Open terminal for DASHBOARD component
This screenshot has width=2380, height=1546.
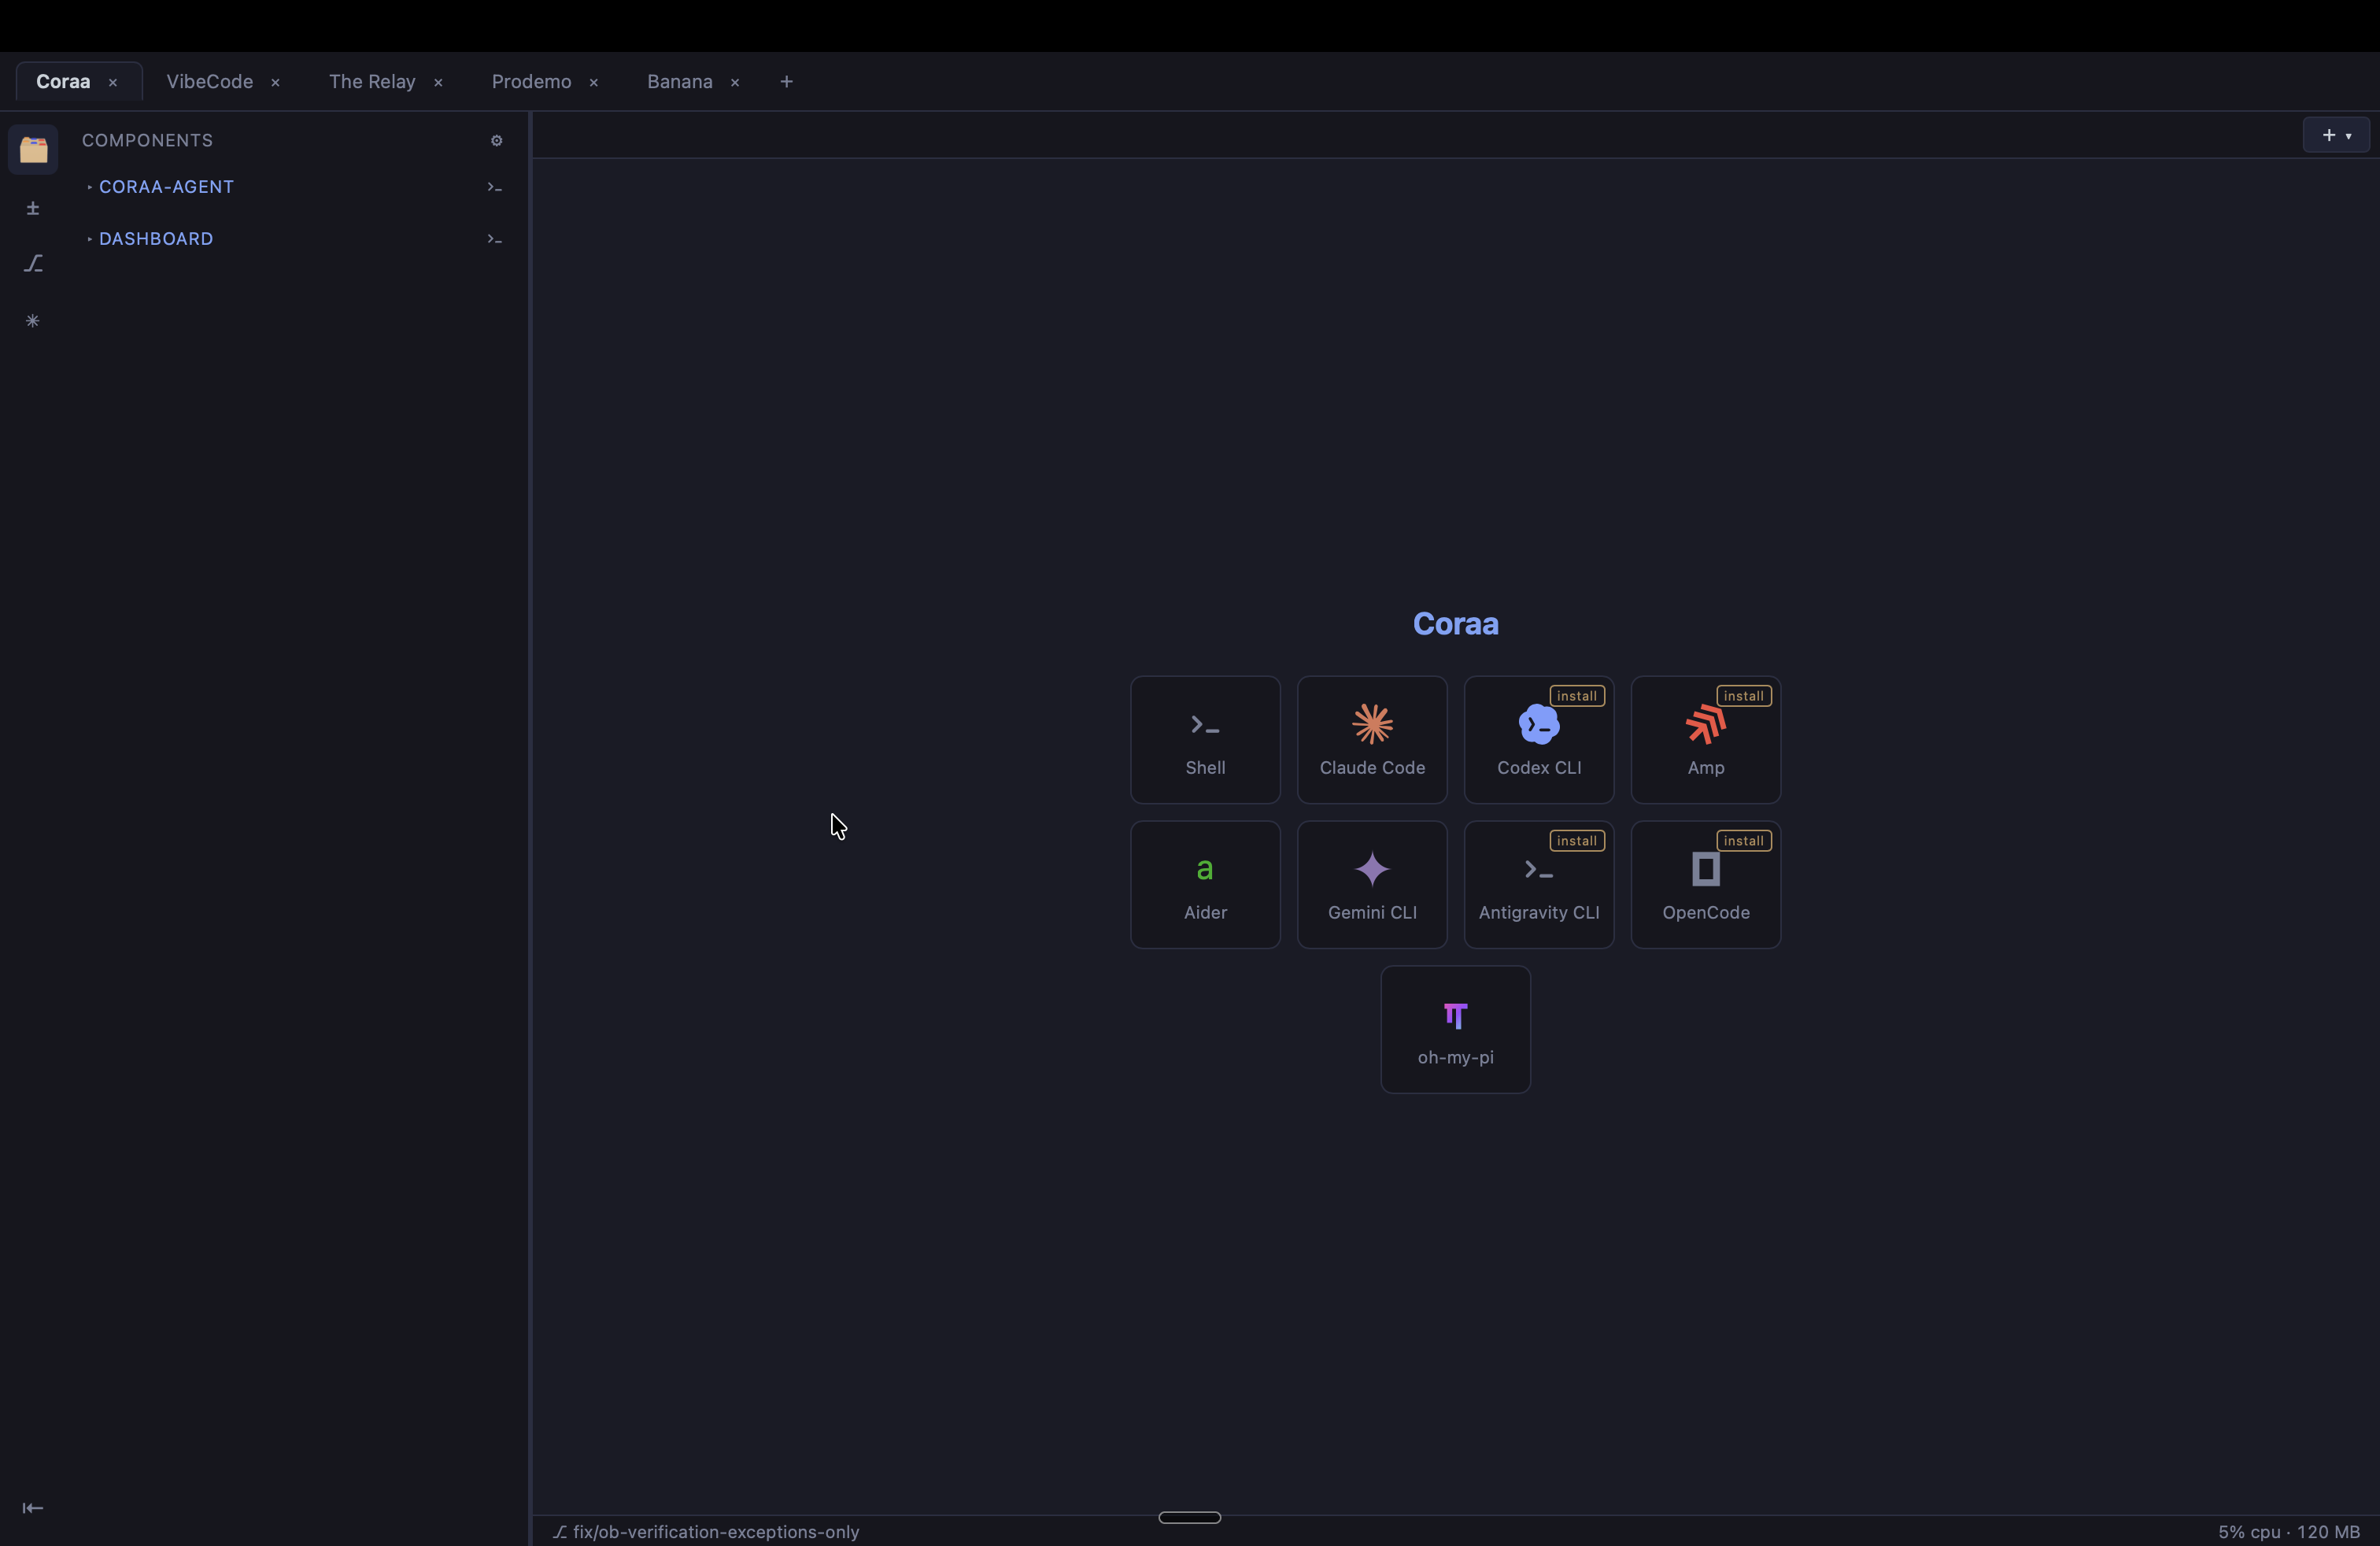coord(494,239)
